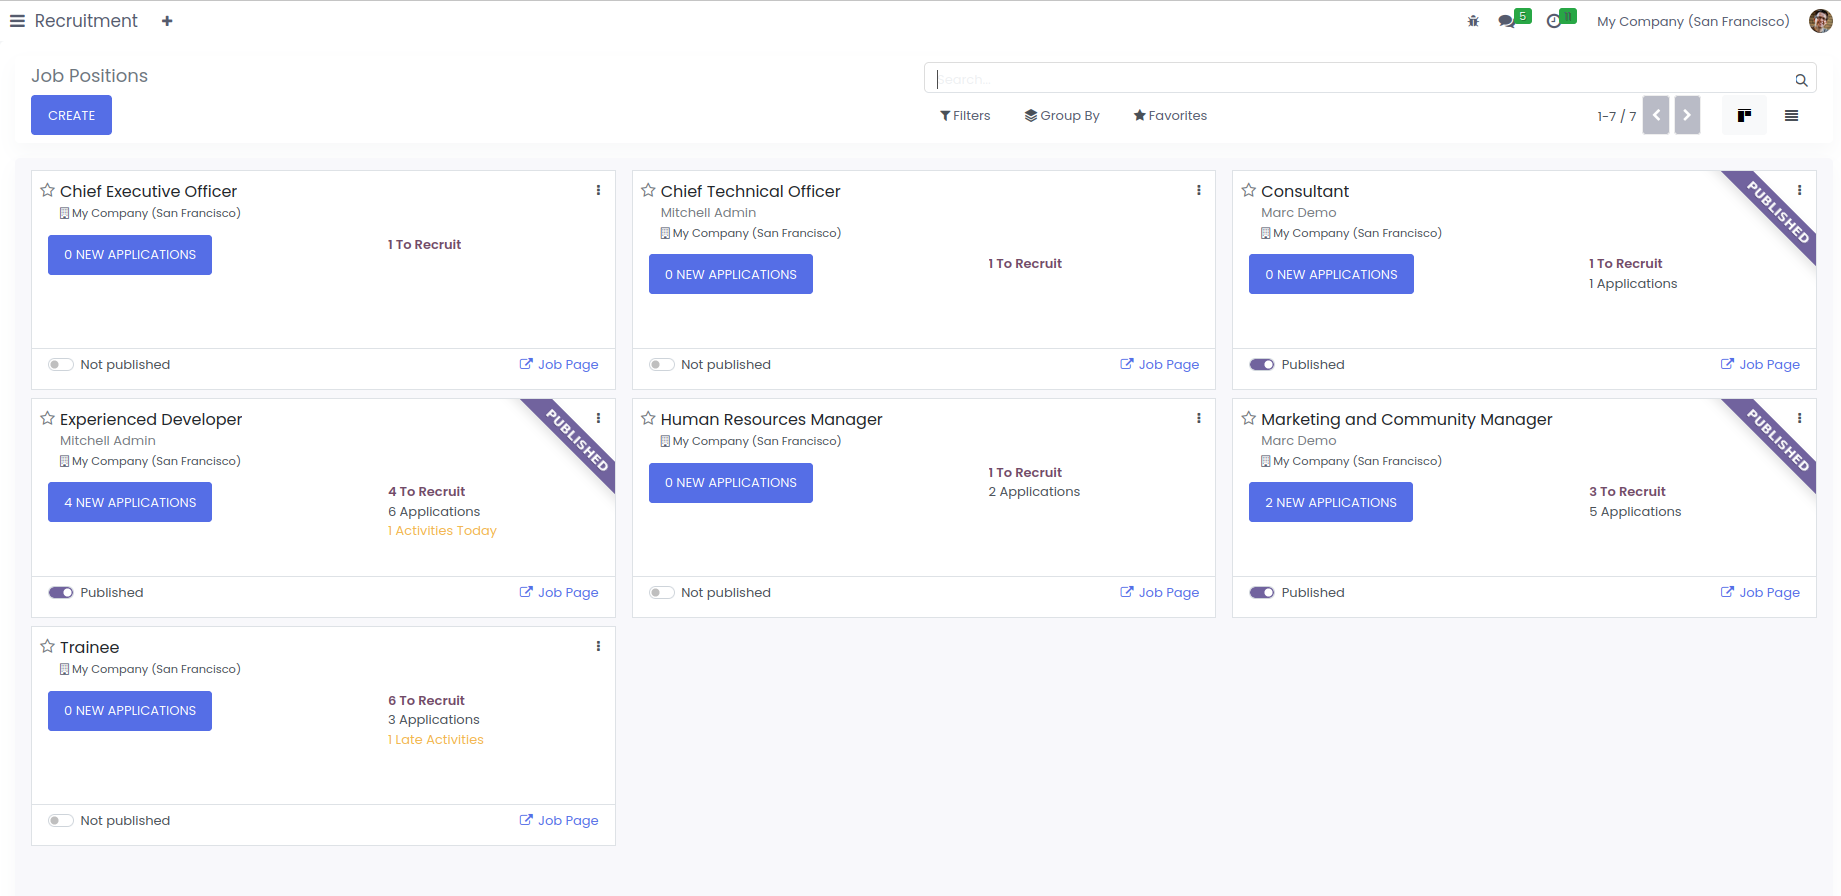Viewport: 1841px width, 896px height.
Task: Unpublish the Consultant job position
Action: pos(1261,365)
